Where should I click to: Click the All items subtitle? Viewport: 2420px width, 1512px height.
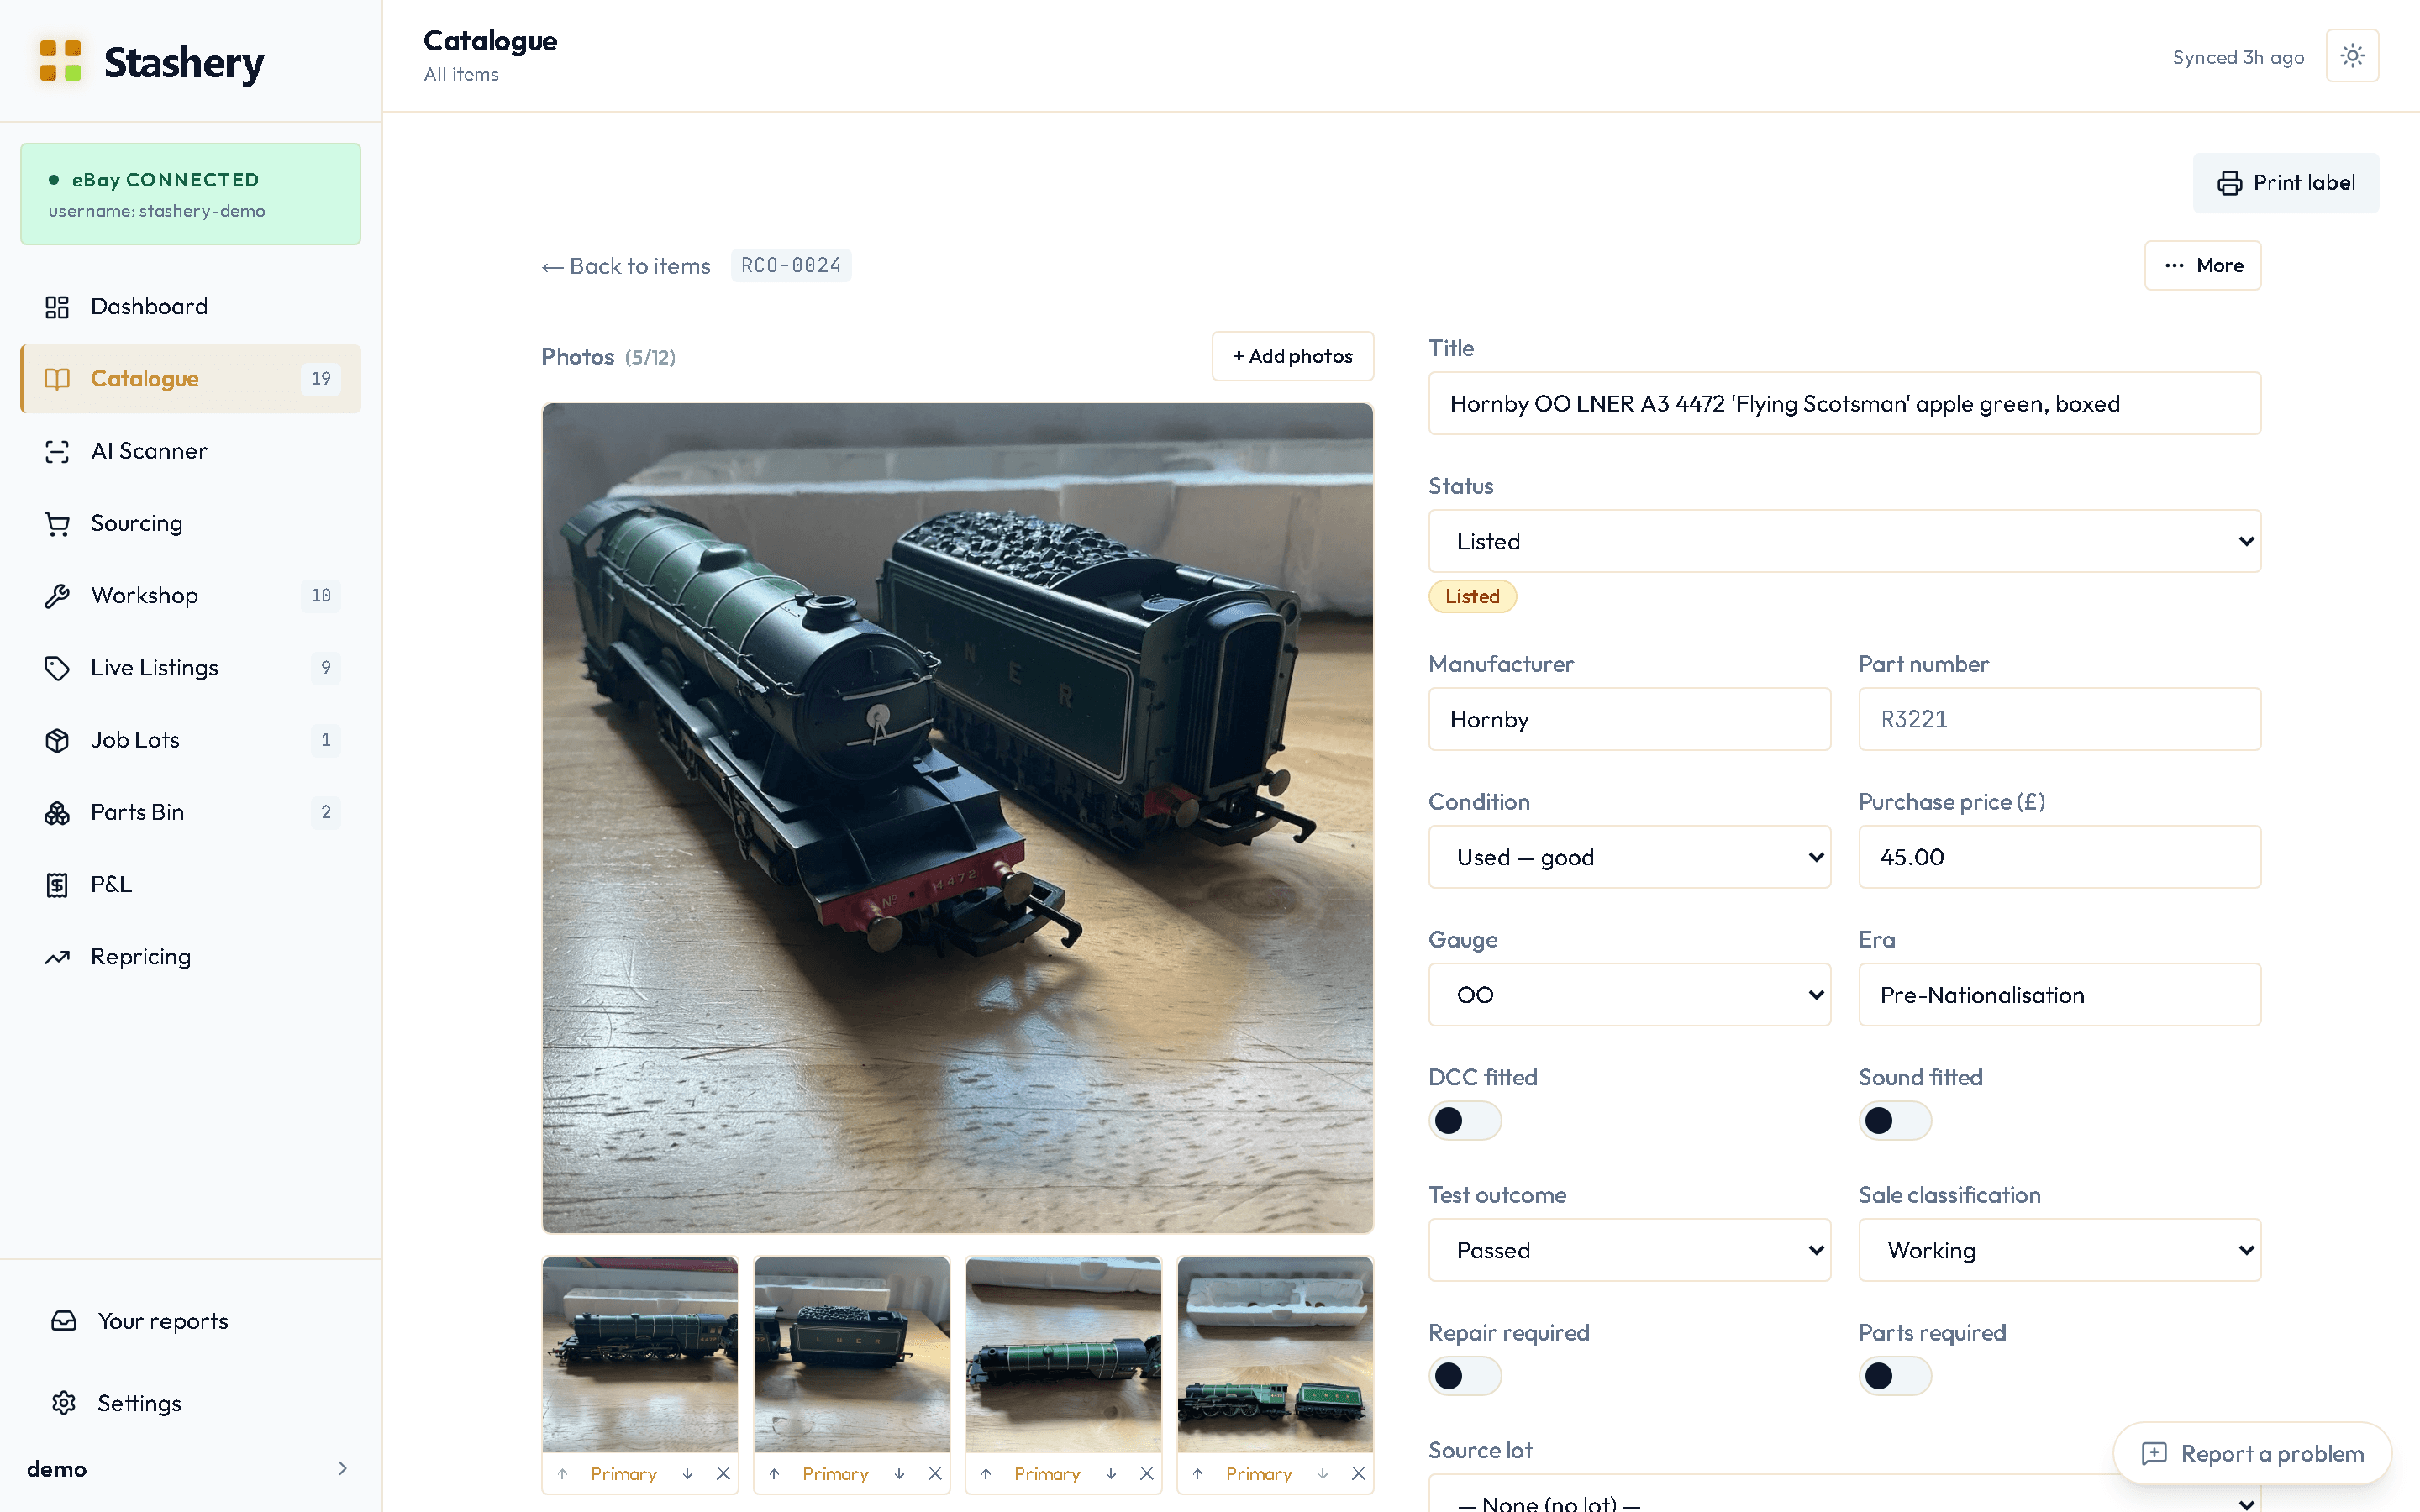461,74
